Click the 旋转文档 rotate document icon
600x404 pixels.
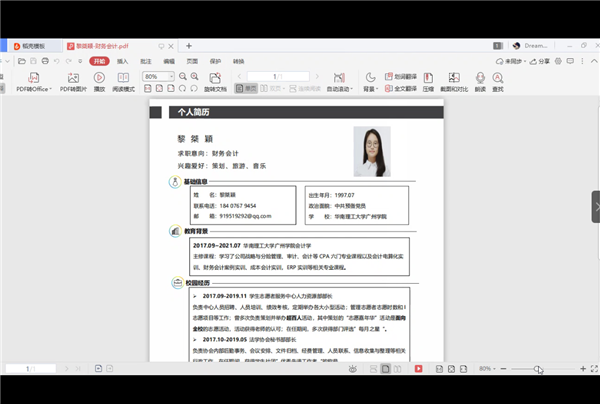point(215,78)
